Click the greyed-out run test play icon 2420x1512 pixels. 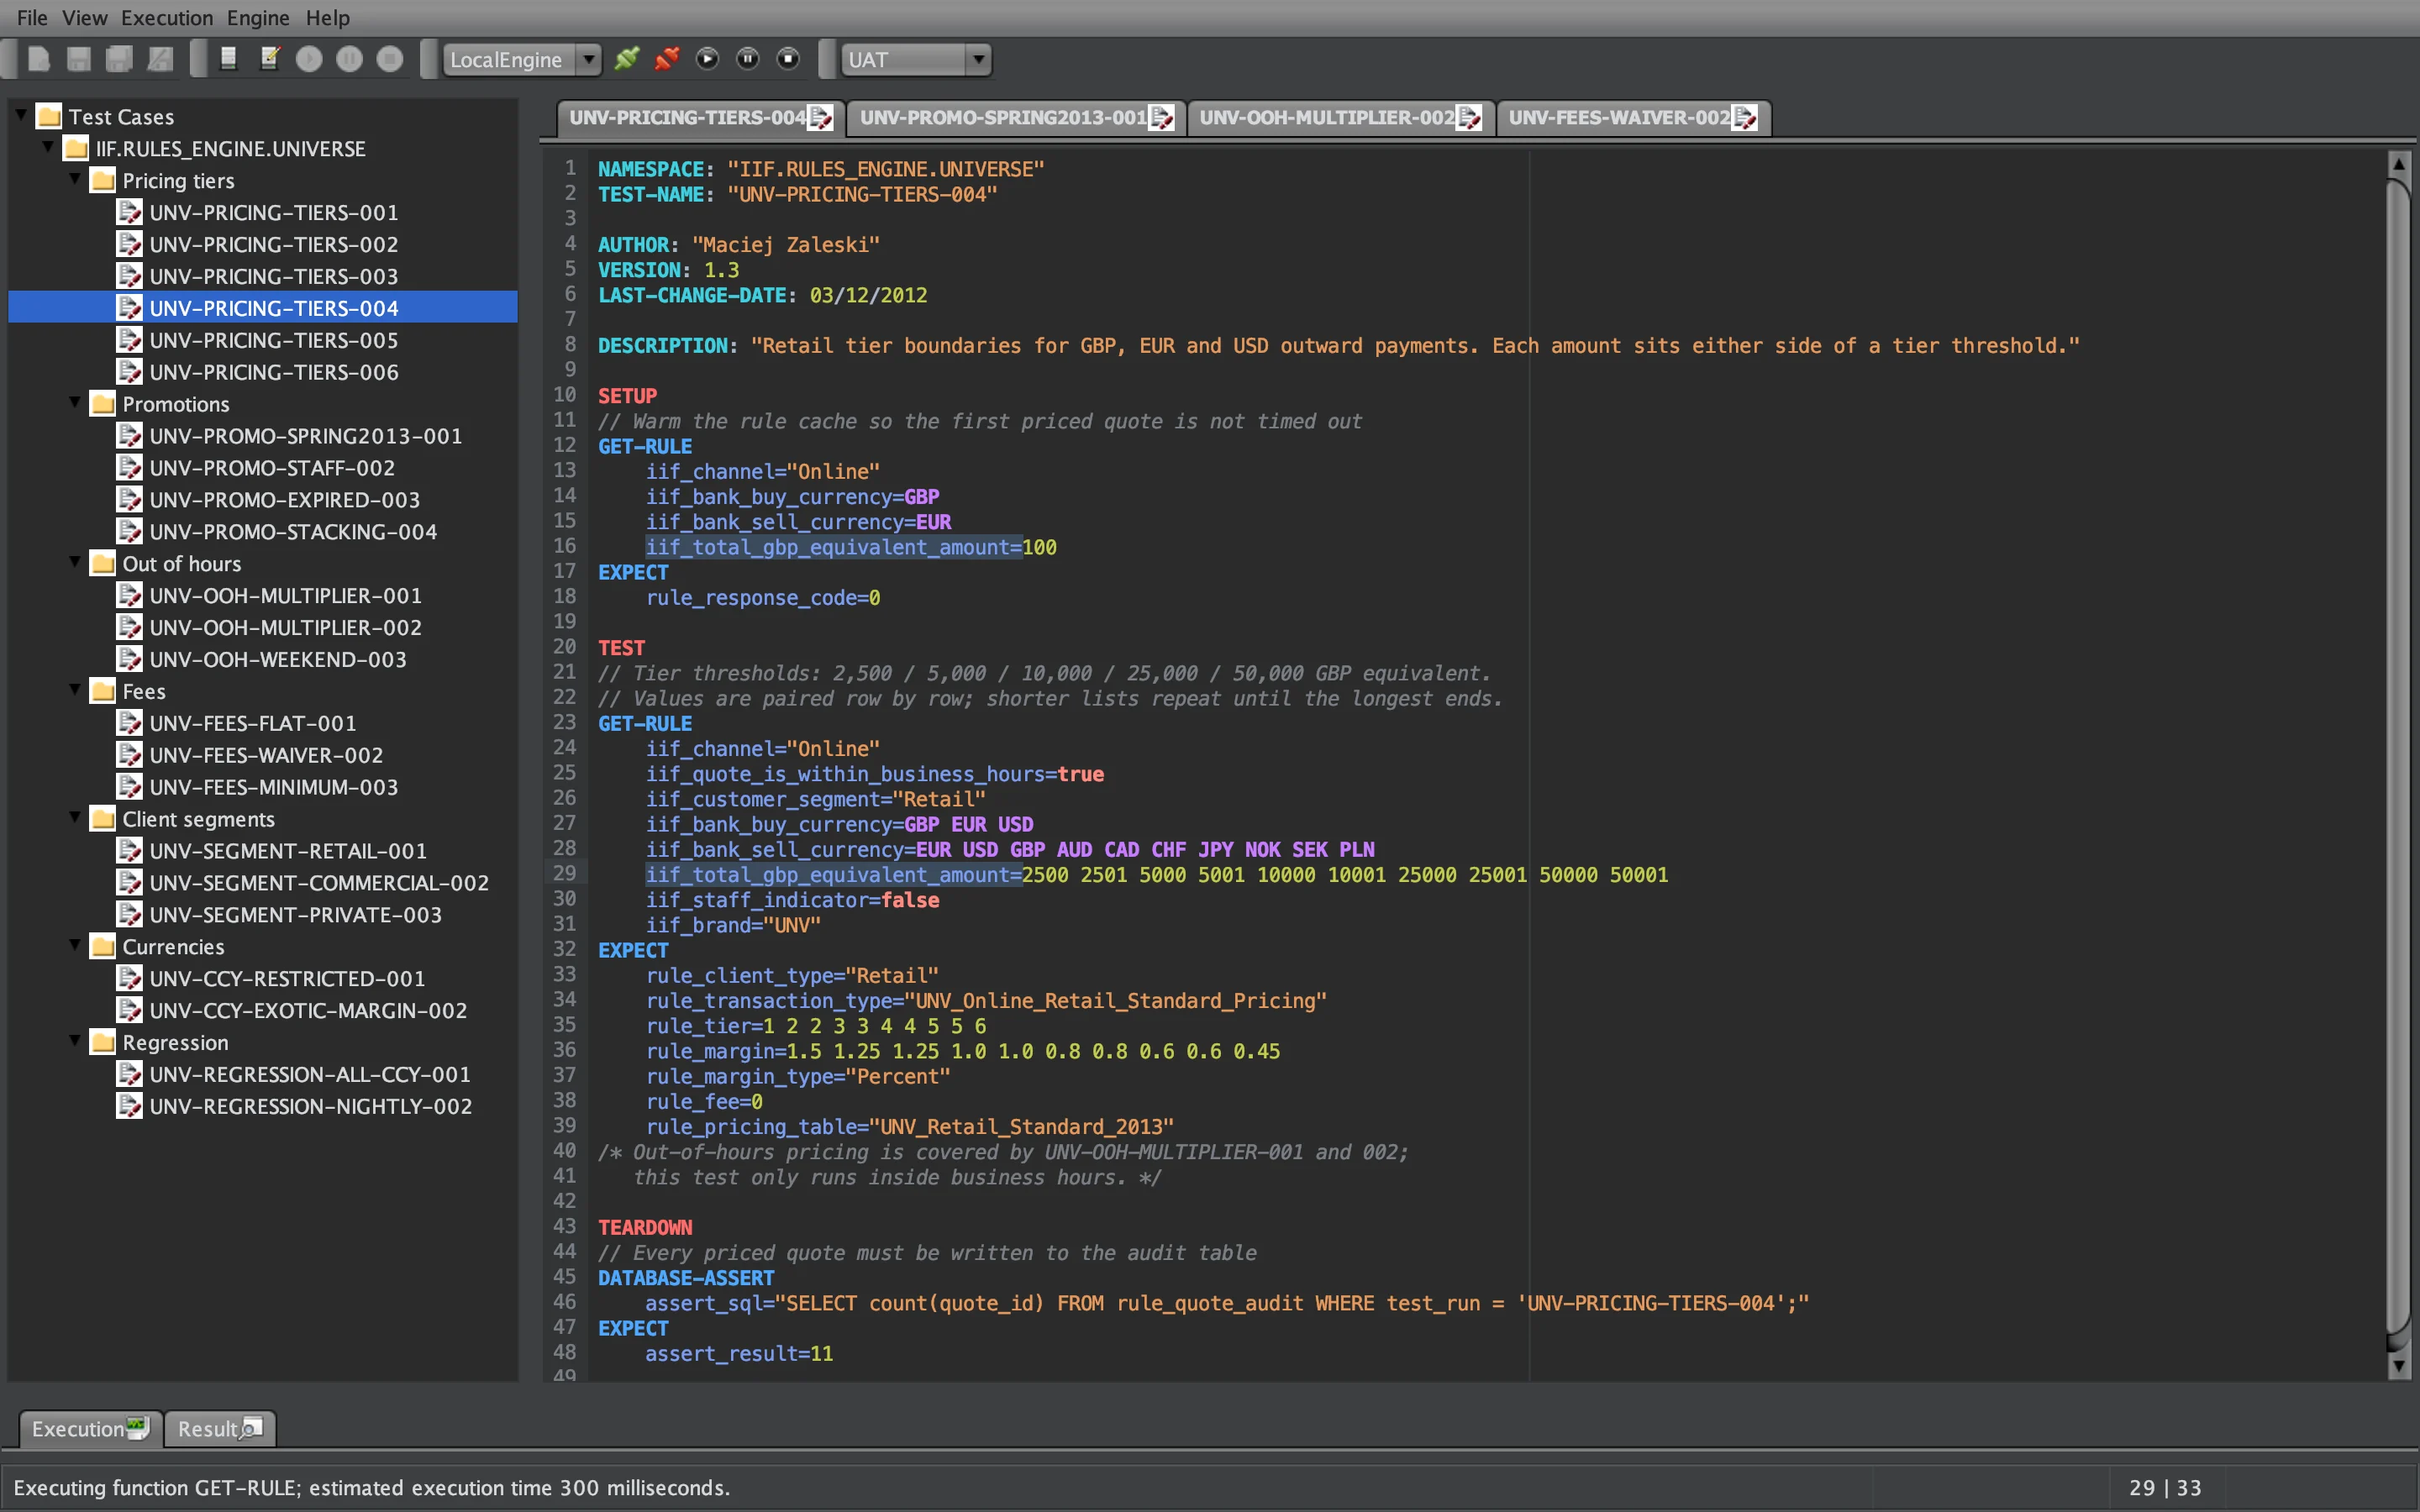[x=309, y=59]
